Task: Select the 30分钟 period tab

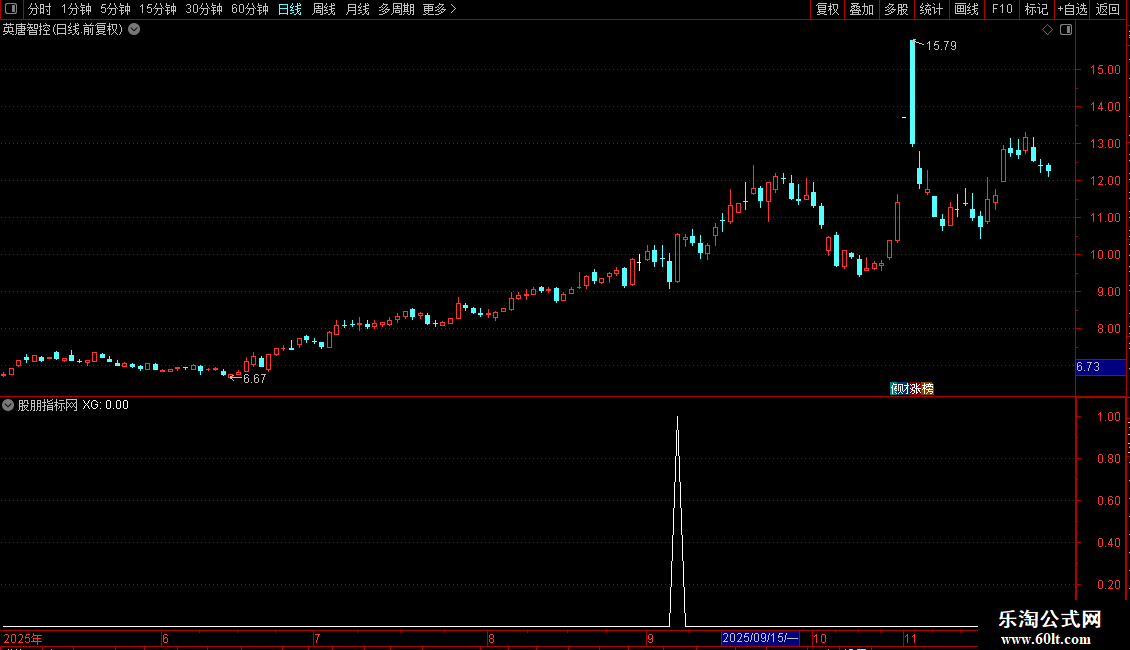Action: coord(204,9)
